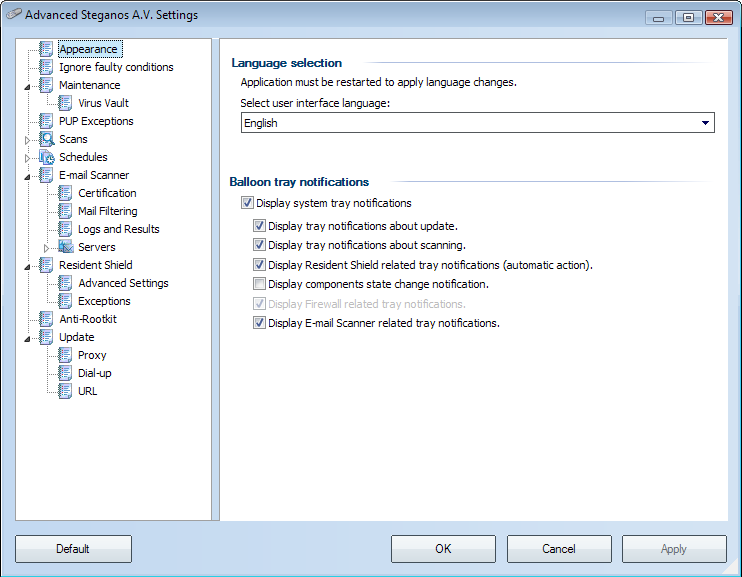This screenshot has height=577, width=742.
Task: Click the PUP Exceptions page icon
Action: 46,121
